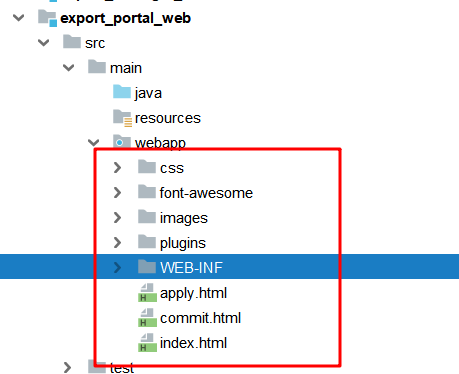
Task: Select the export_portal_web label
Action: click(x=125, y=18)
